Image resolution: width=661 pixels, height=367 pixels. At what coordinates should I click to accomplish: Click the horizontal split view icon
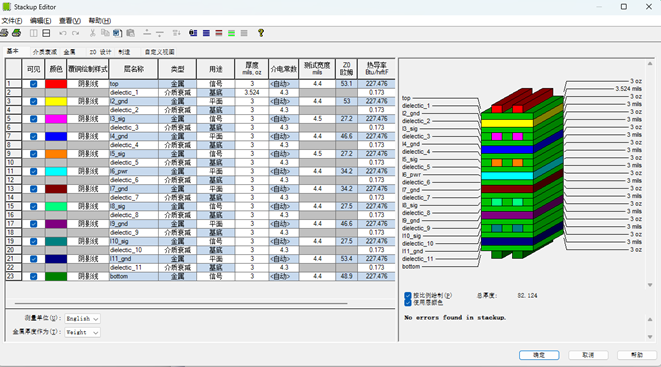tap(46, 33)
